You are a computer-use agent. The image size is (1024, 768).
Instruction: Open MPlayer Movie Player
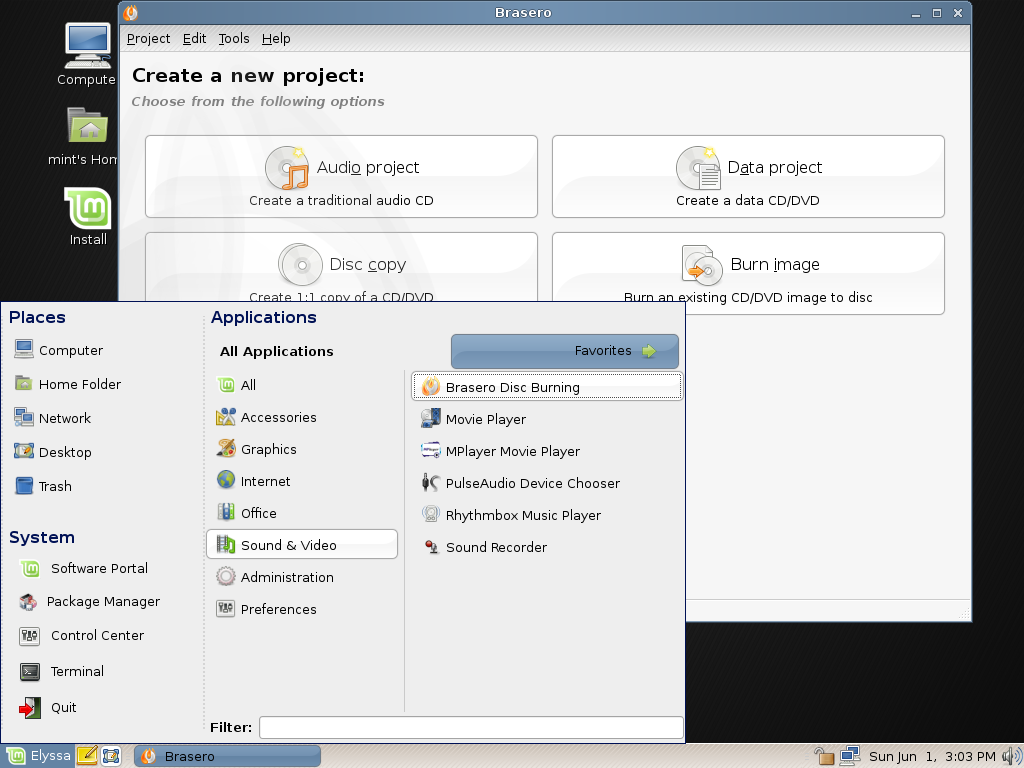pyautogui.click(x=547, y=451)
